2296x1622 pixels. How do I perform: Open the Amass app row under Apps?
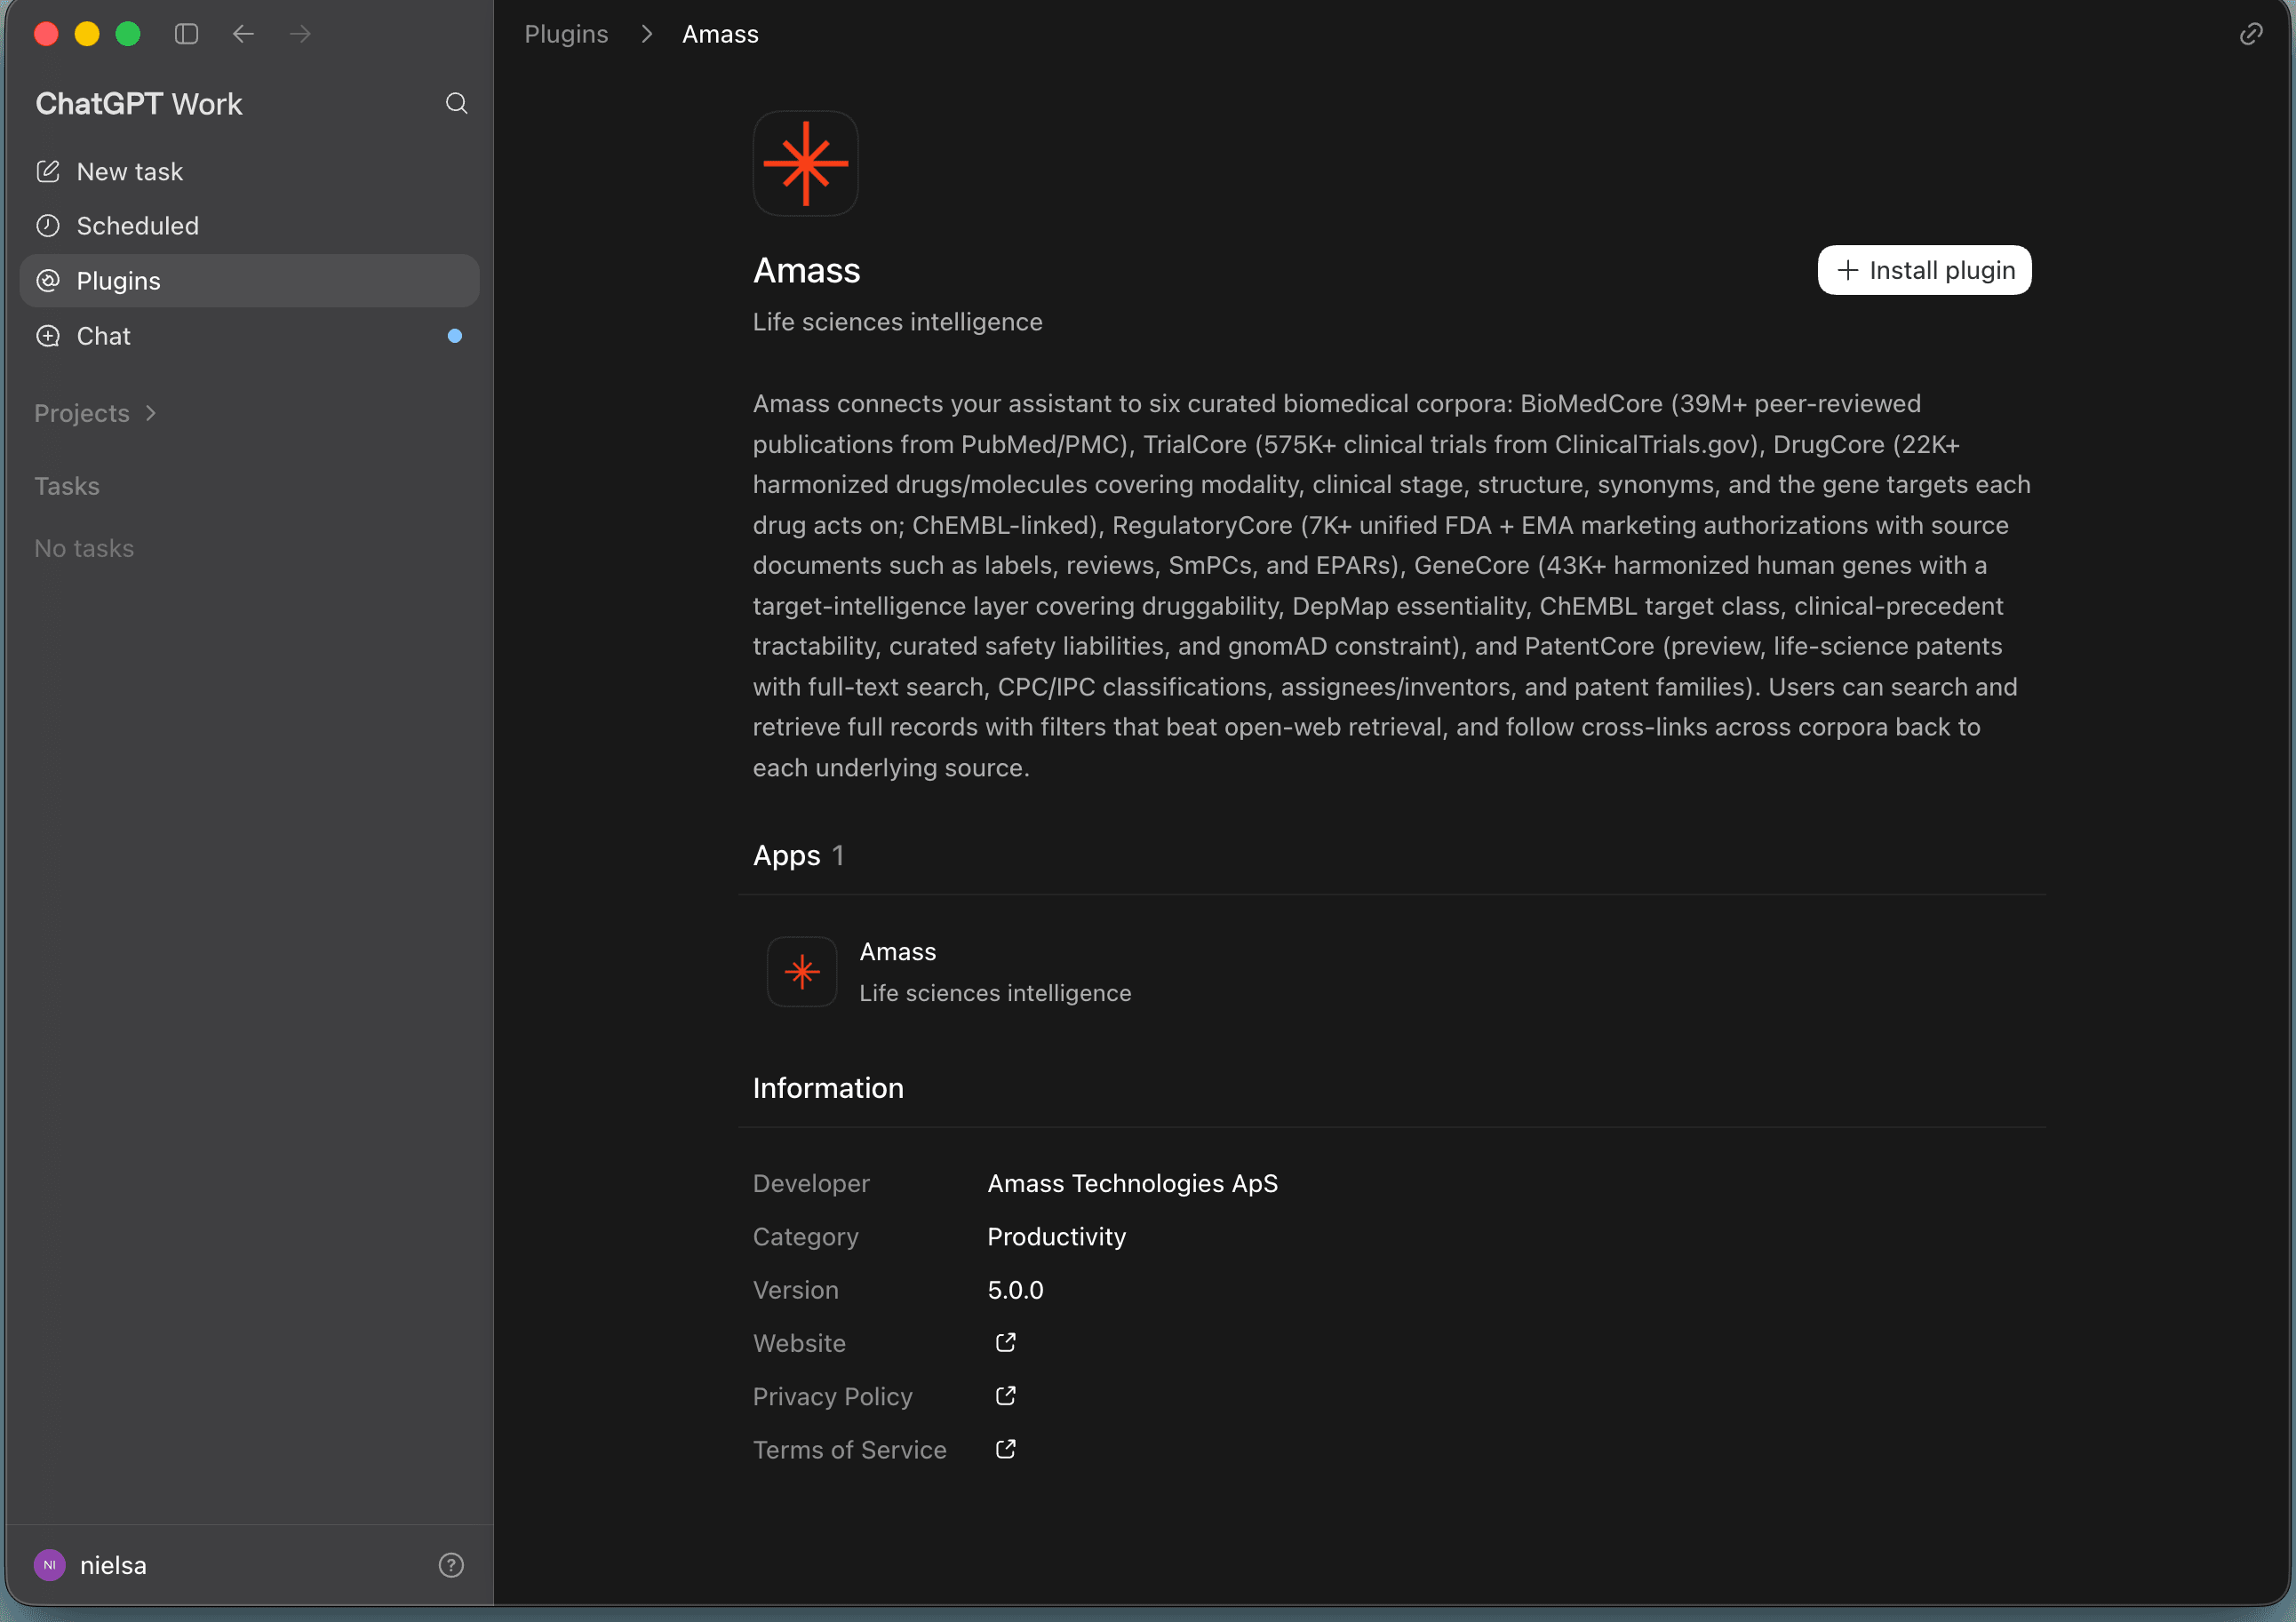(1391, 971)
